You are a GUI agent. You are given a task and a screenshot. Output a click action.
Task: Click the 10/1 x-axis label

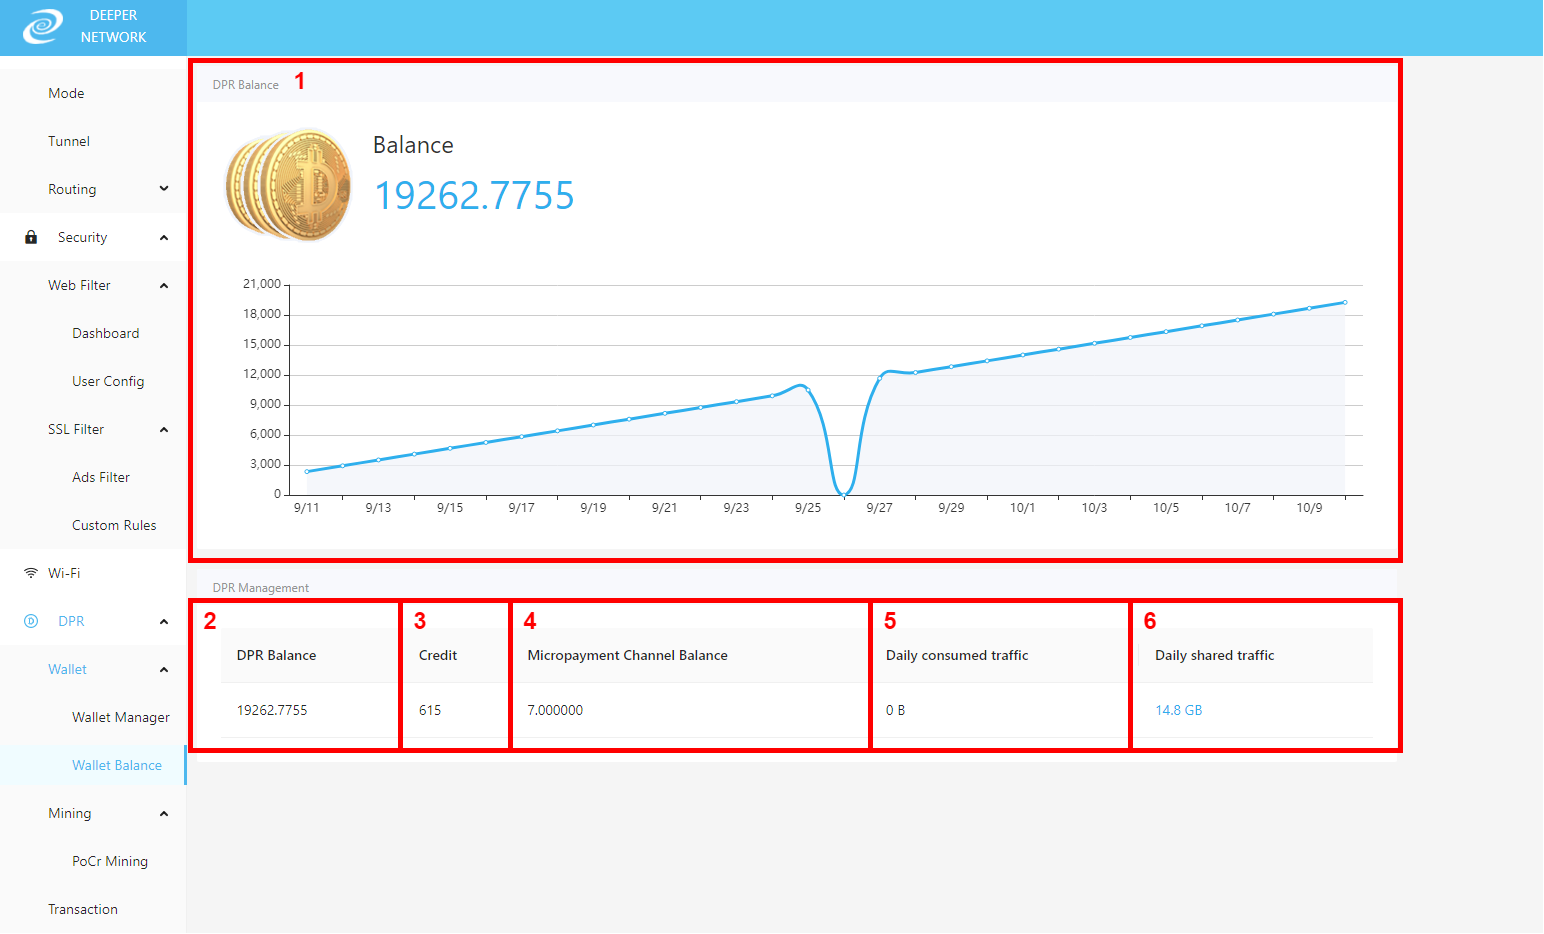(1023, 508)
